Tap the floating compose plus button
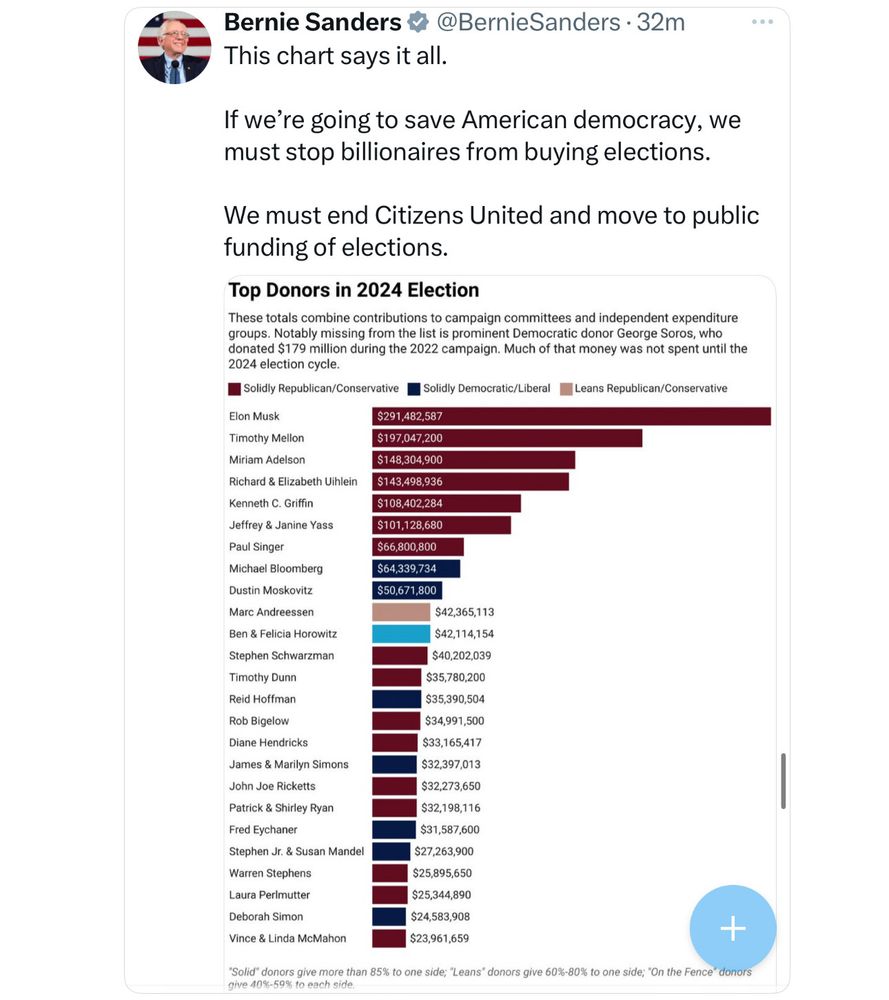889x1000 pixels. coord(732,928)
